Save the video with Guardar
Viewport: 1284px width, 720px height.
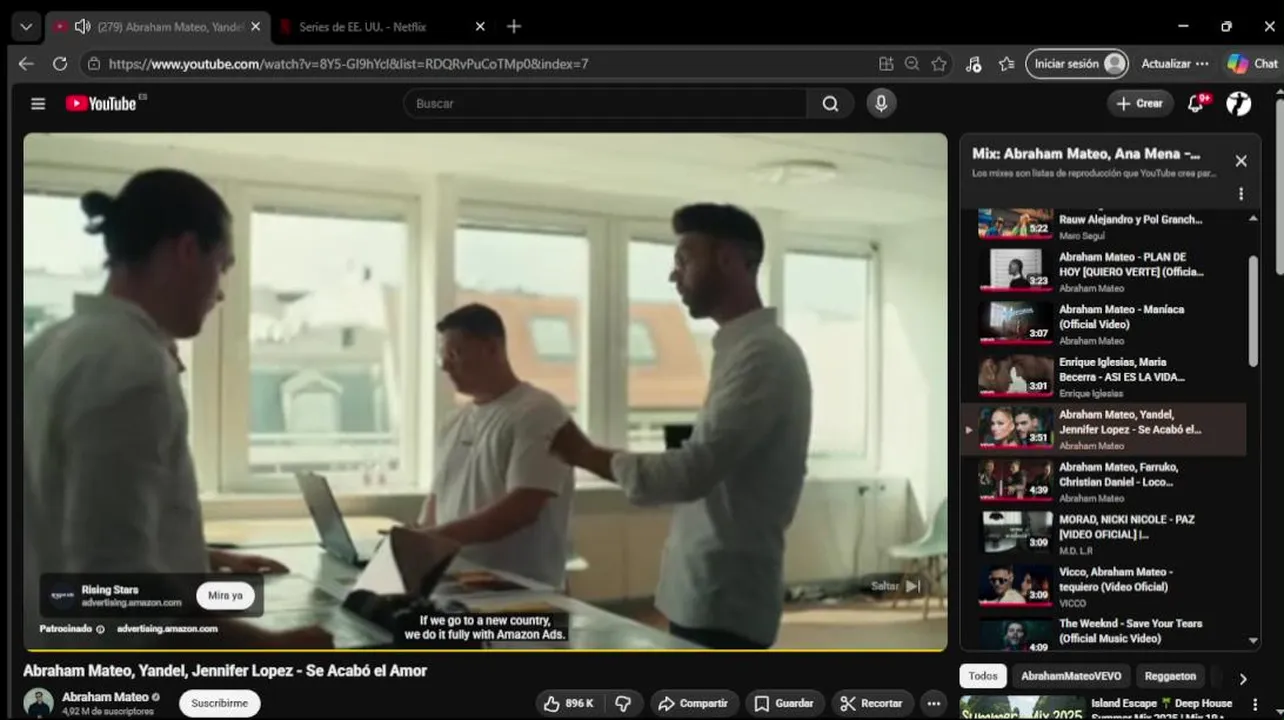(784, 703)
